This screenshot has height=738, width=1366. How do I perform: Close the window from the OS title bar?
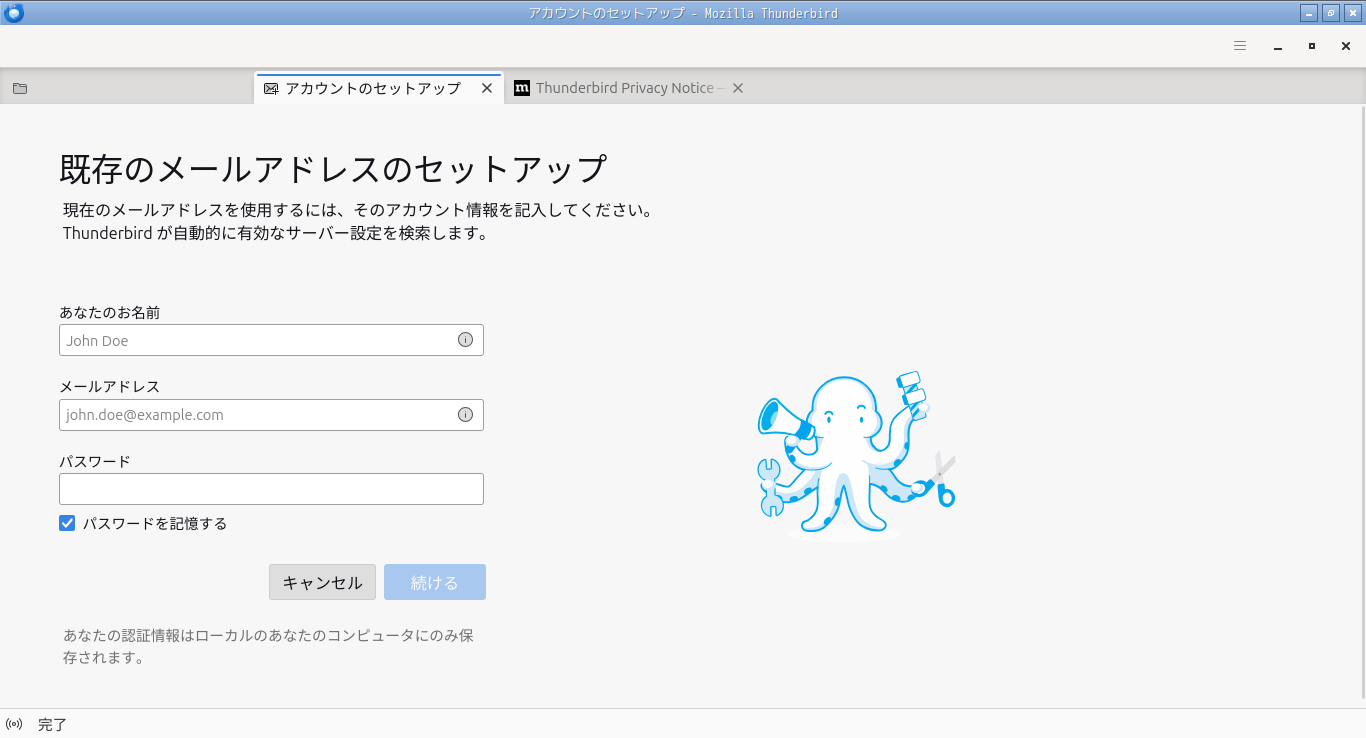point(1353,13)
